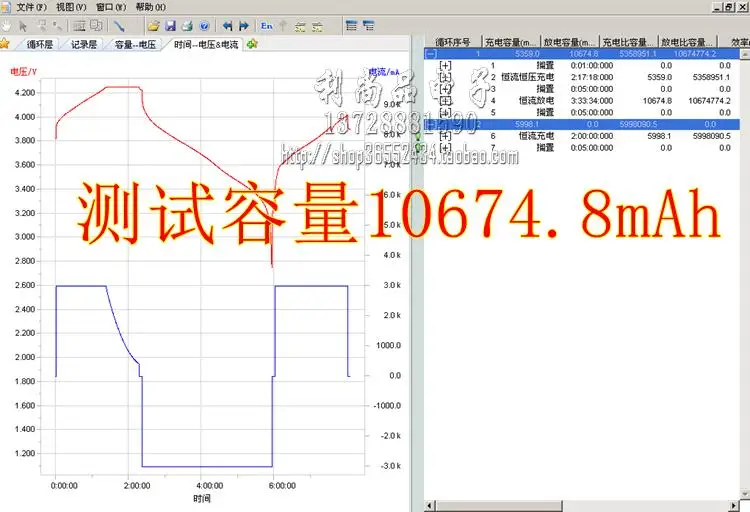Screen dimensions: 750x512
Task: Switch language using the En icon
Action: tap(267, 26)
